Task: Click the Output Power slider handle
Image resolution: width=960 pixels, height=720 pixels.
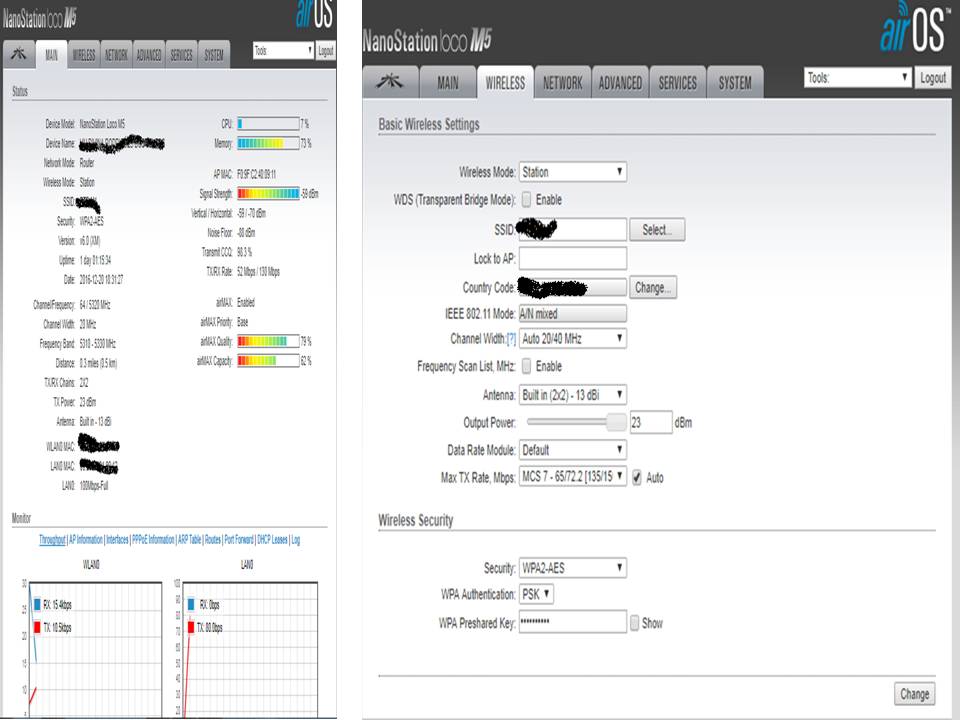Action: 616,422
